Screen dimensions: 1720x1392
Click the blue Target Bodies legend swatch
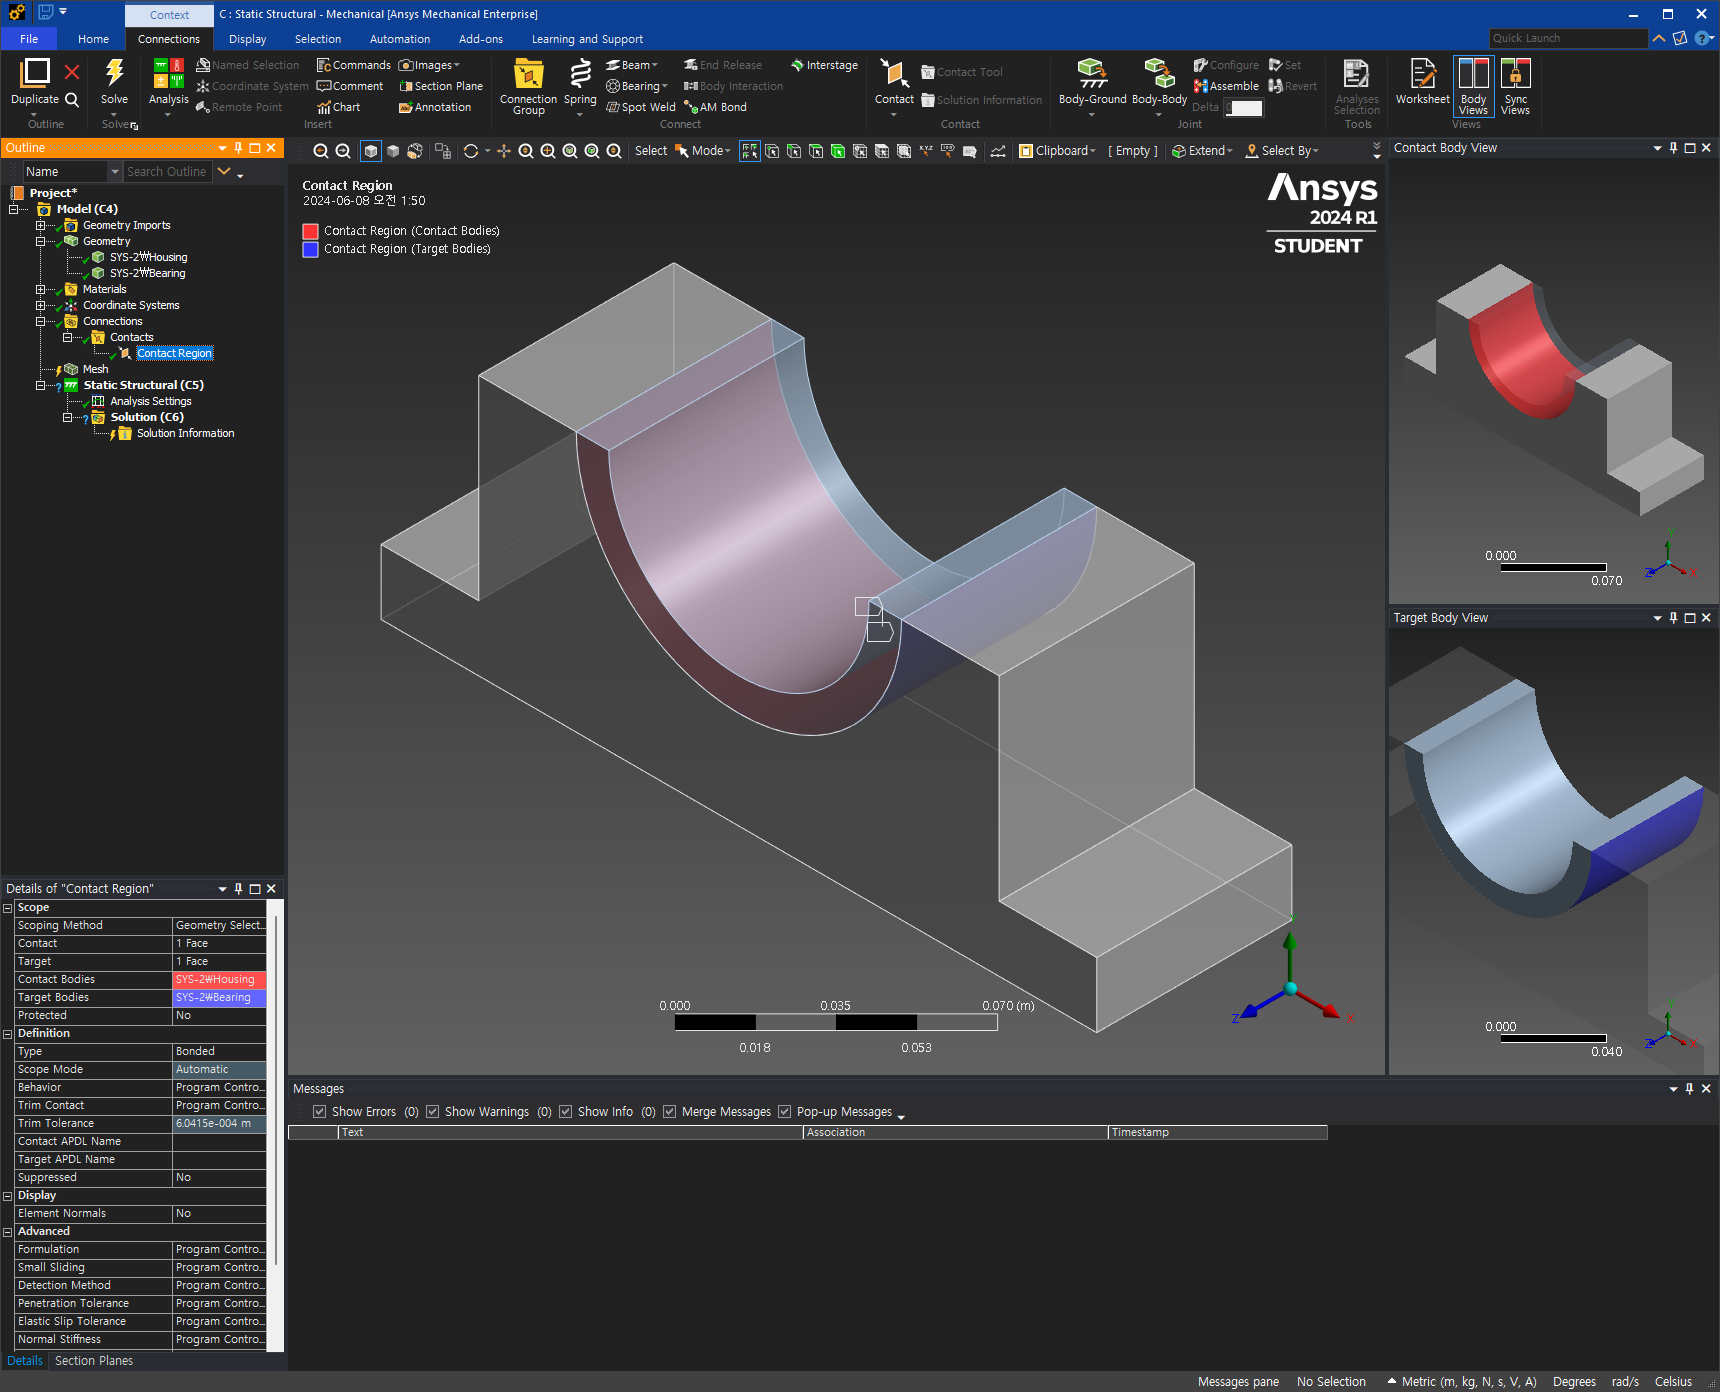point(311,249)
